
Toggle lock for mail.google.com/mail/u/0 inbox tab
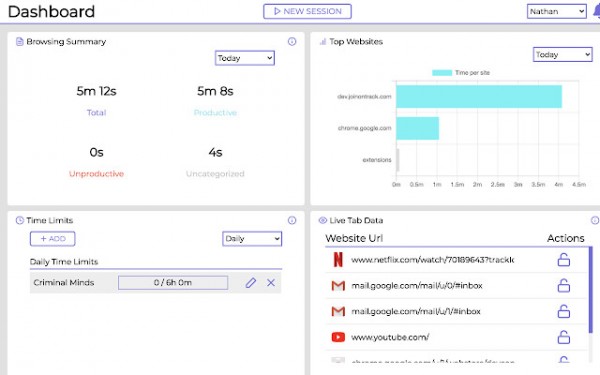[x=563, y=285]
